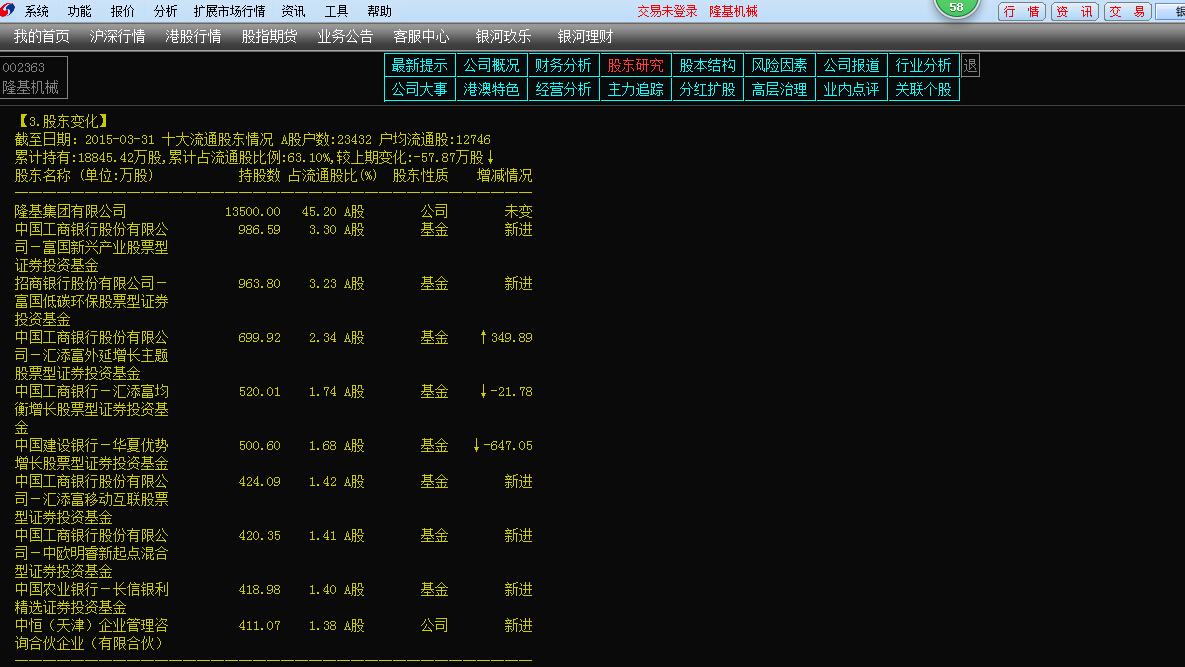Open the 最新提示 section
The height and width of the screenshot is (667, 1185).
(419, 66)
